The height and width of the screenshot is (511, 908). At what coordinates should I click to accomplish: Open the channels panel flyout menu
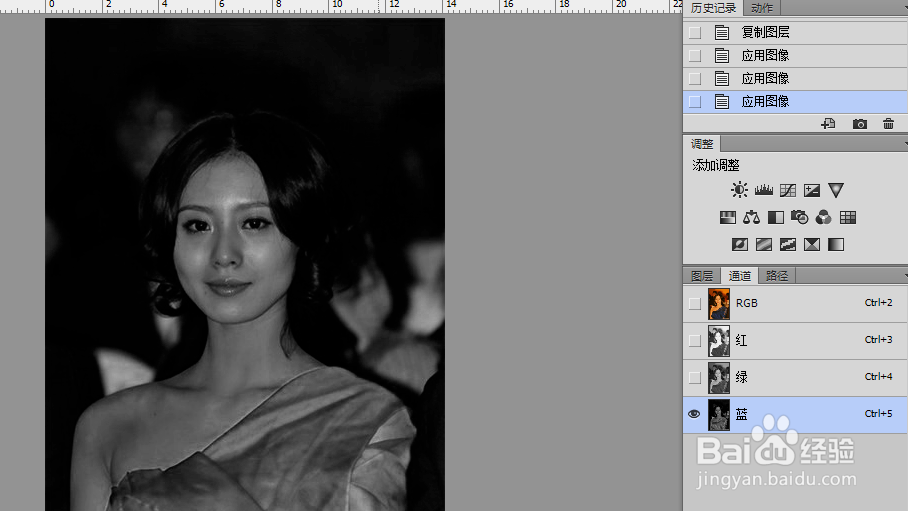coord(905,276)
